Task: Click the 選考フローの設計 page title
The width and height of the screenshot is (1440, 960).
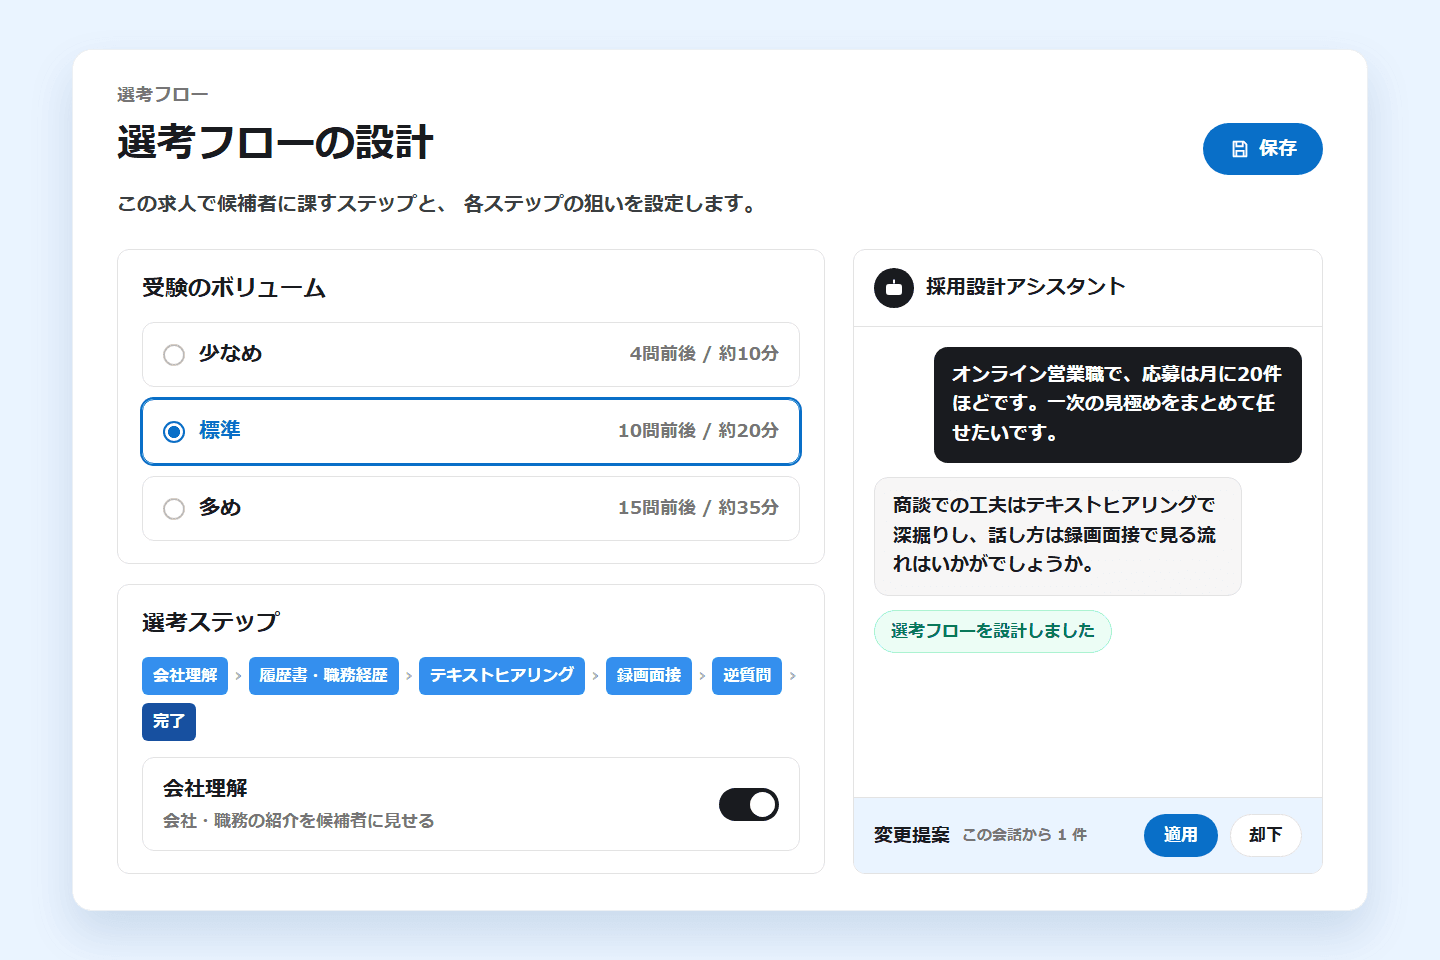Action: (275, 143)
